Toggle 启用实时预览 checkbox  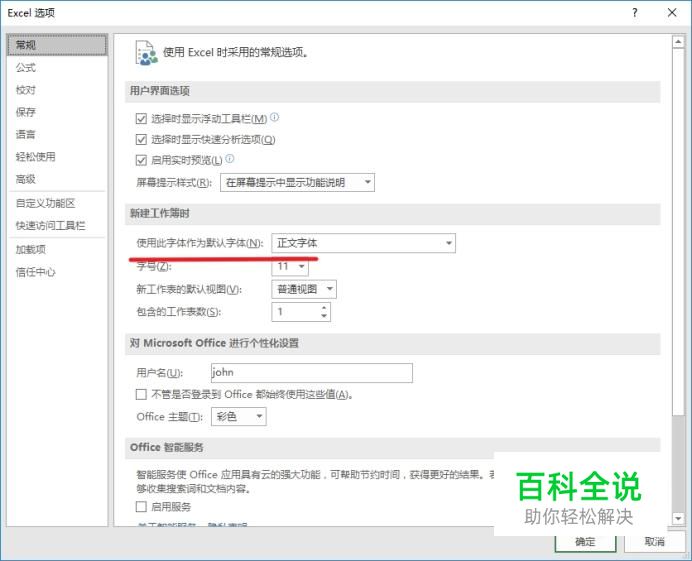(x=141, y=160)
